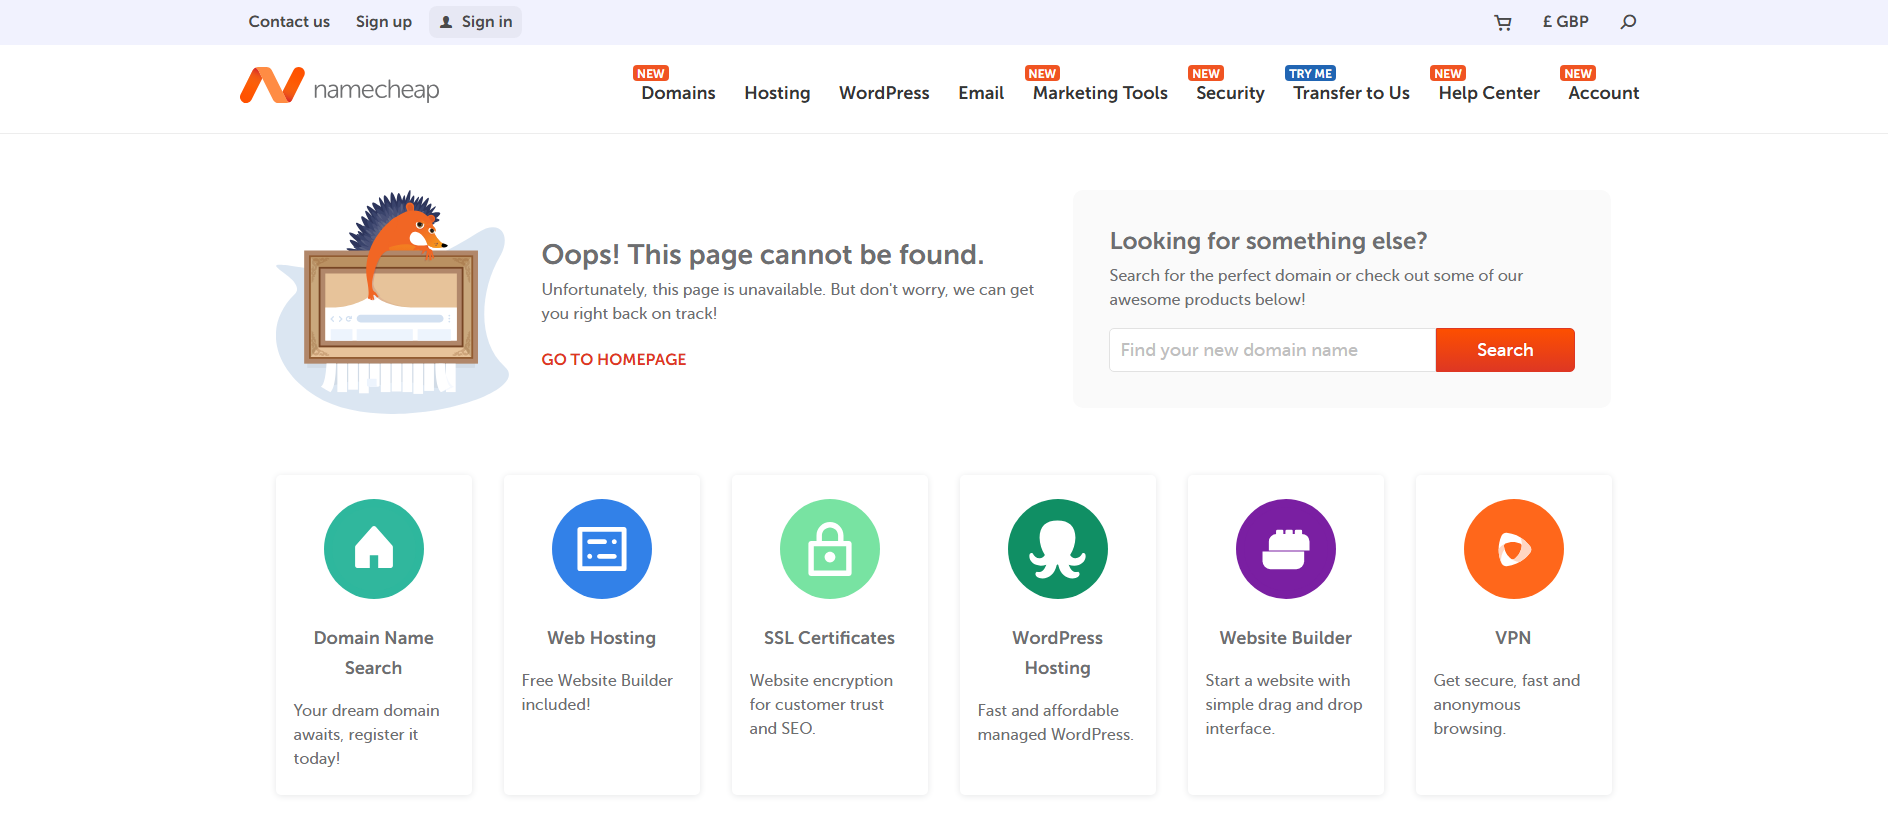Open the Web Hosting card title
Screen dimensions: 1888x818
602,638
